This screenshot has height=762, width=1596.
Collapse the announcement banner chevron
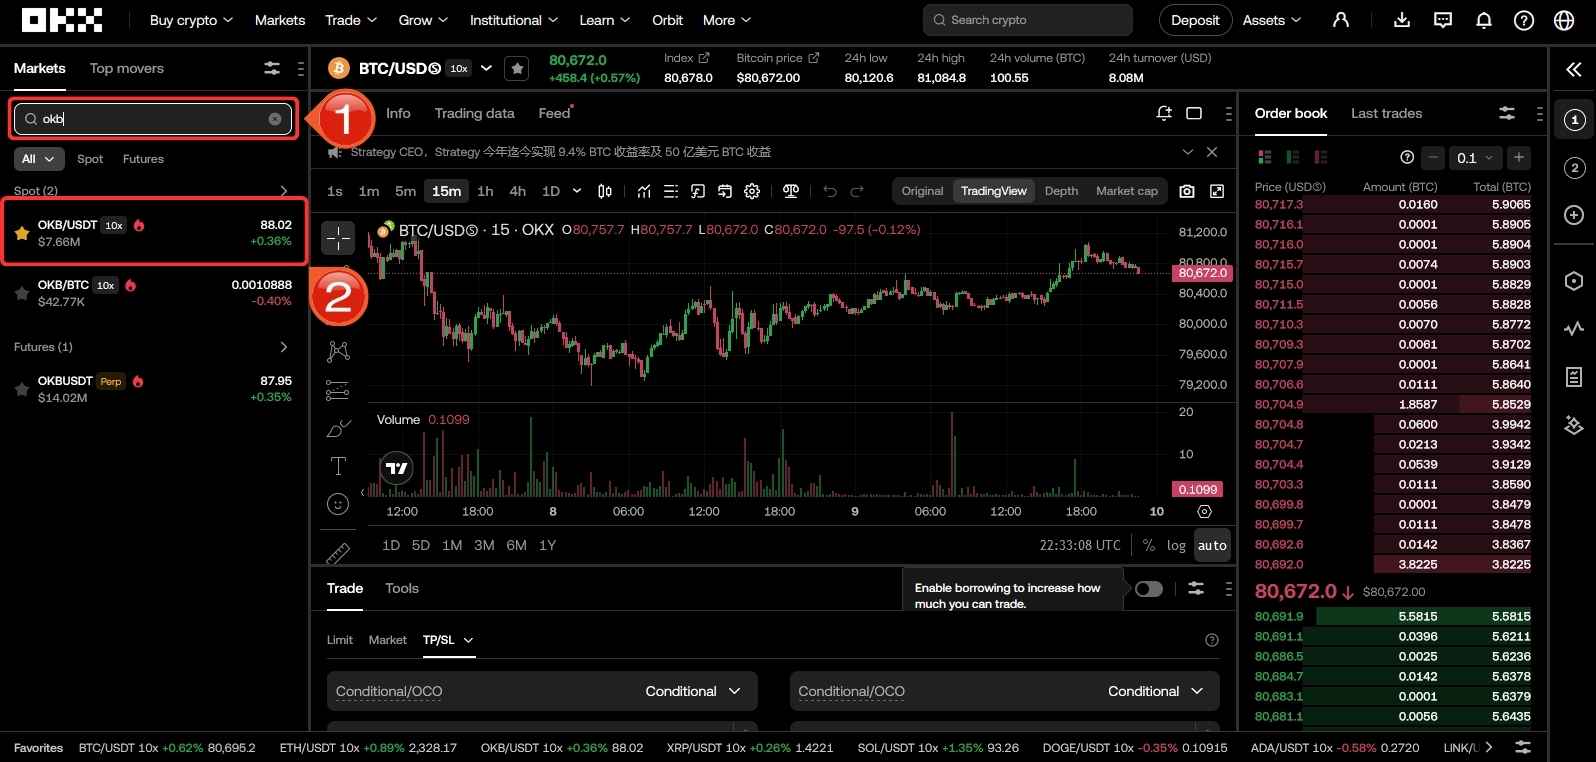[1188, 152]
